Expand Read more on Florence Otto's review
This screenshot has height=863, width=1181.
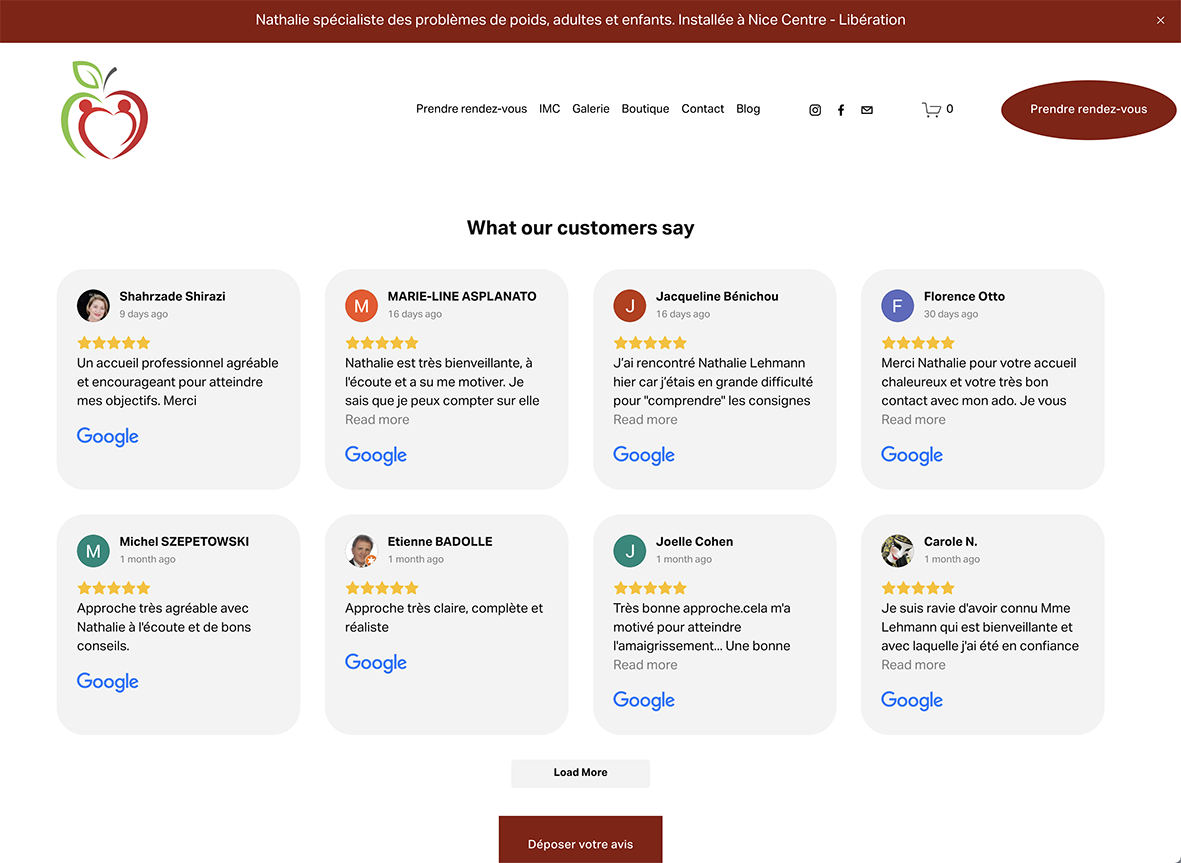pyautogui.click(x=914, y=419)
